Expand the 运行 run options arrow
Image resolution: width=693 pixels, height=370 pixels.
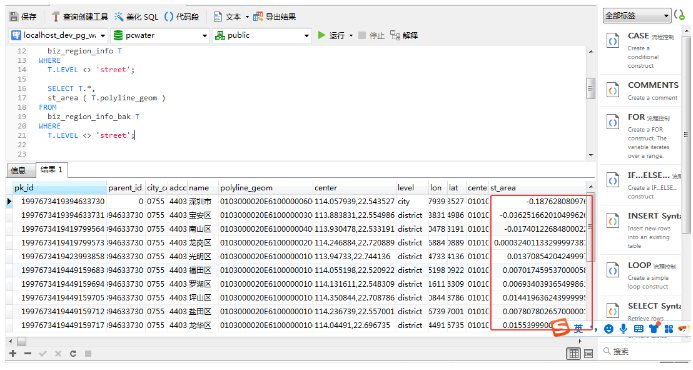[351, 35]
